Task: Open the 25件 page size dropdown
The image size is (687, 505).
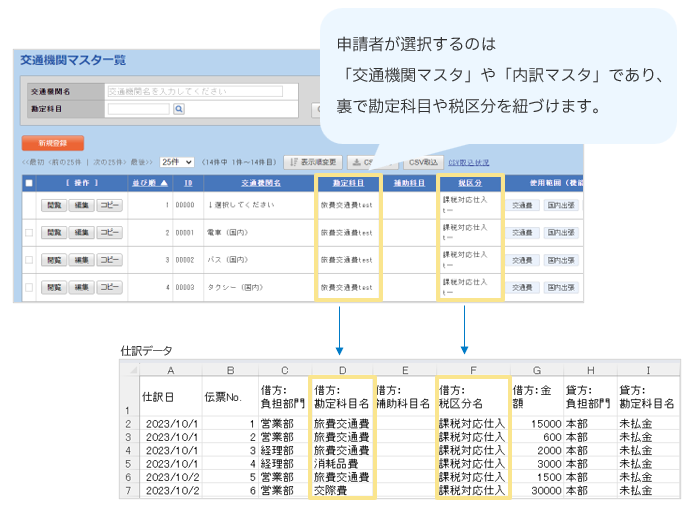Action: coord(177,161)
